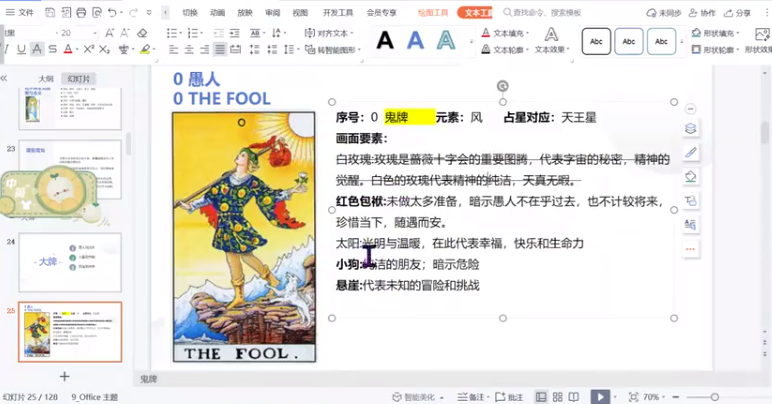Toggle text shadow A button
This screenshot has height=404, width=772.
(37, 49)
